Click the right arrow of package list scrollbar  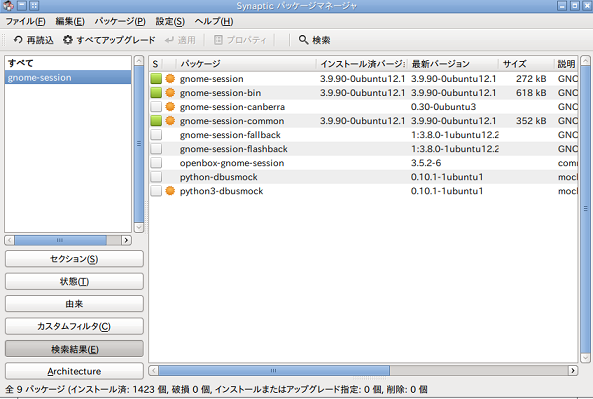point(573,371)
